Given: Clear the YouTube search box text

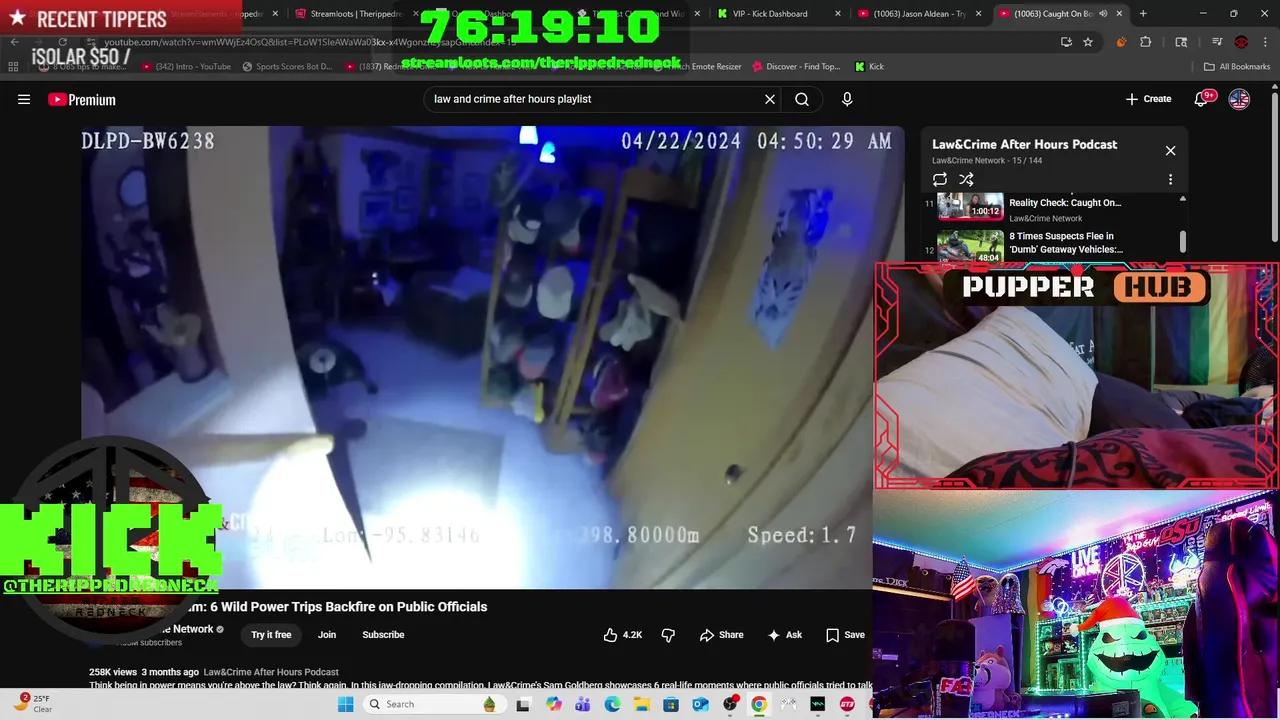Looking at the screenshot, I should coord(770,99).
